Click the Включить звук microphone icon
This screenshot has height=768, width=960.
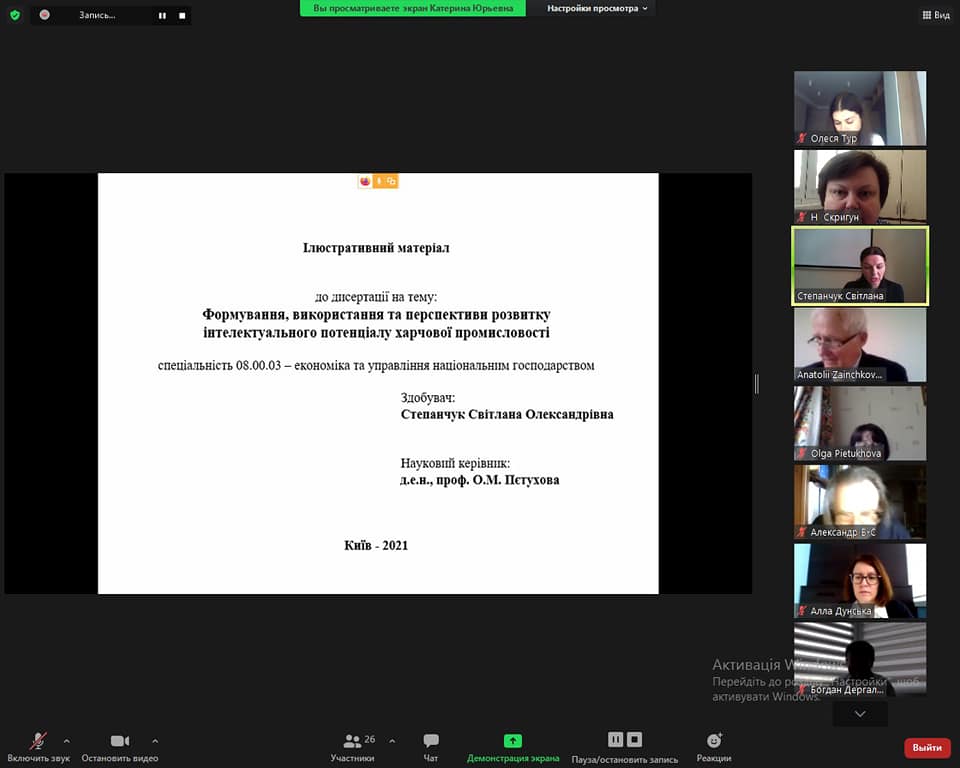[38, 740]
